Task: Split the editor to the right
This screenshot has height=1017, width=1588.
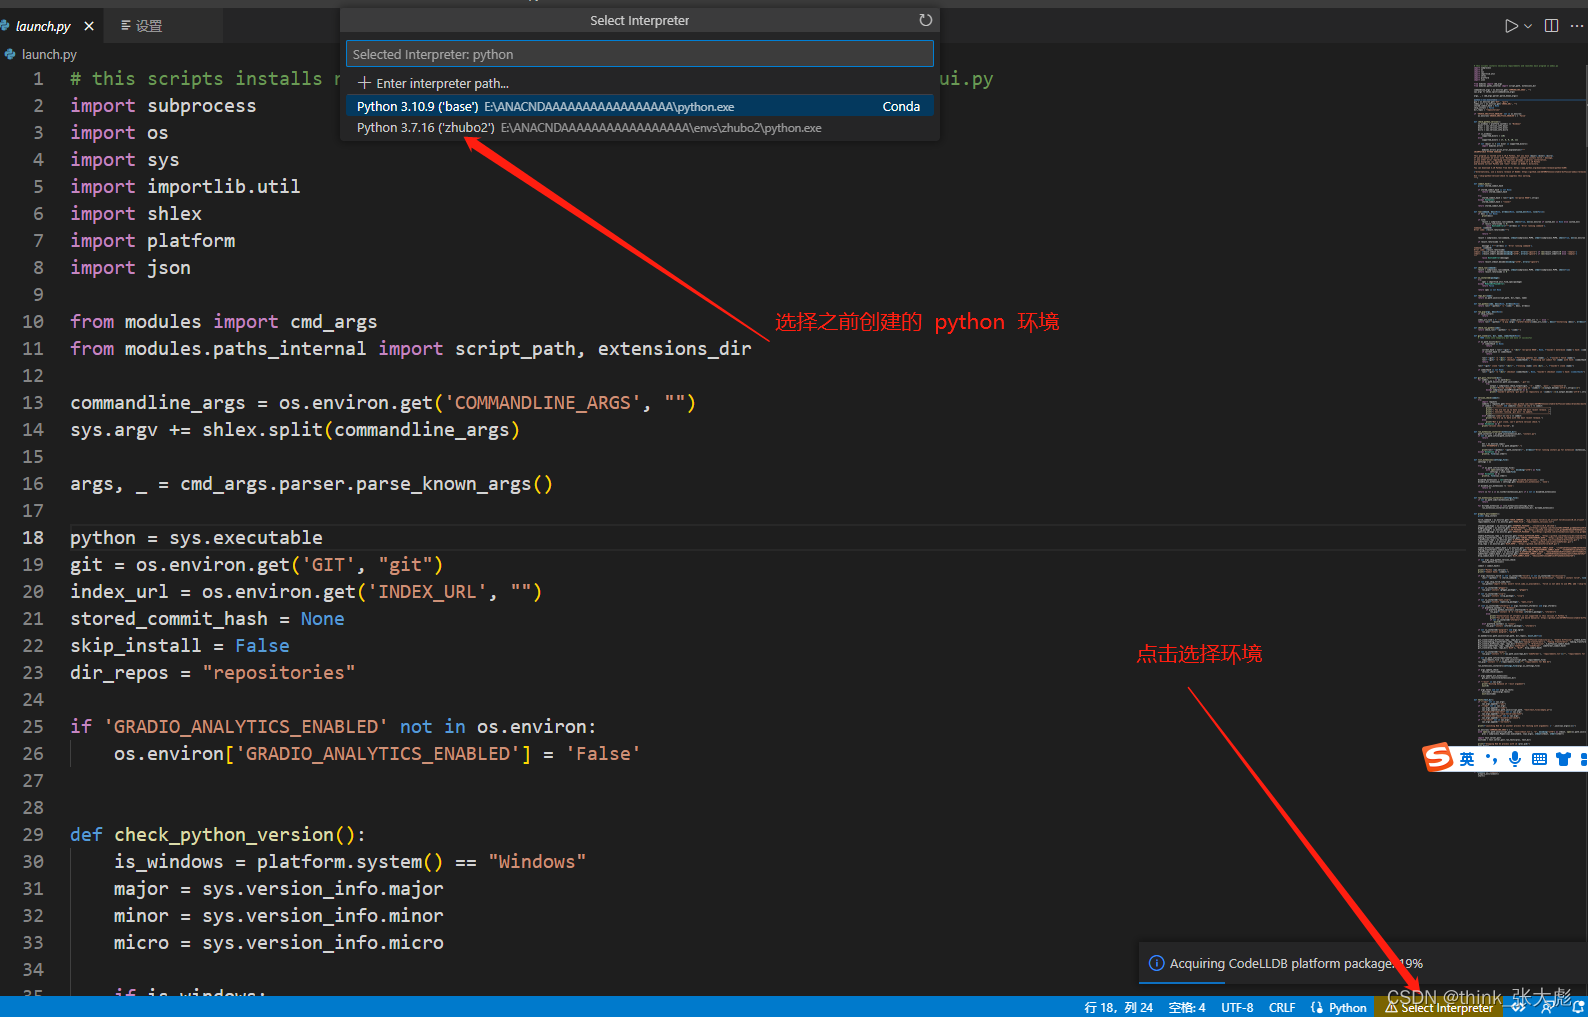Action: tap(1551, 26)
